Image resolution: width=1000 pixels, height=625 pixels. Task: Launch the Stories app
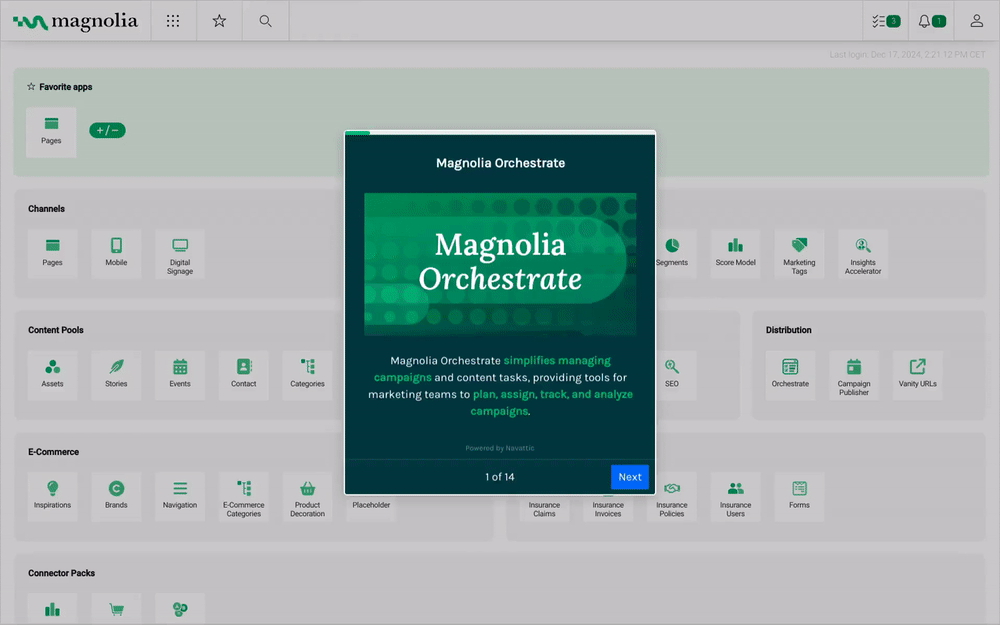coord(116,372)
